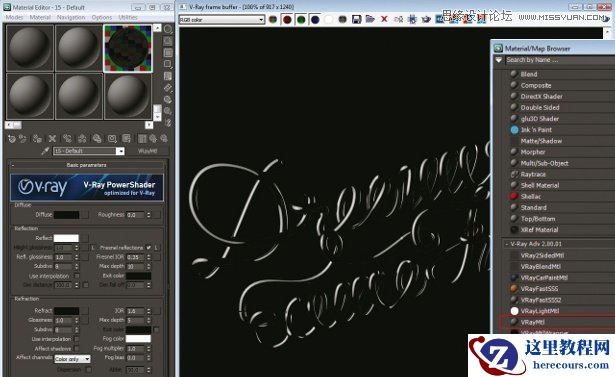Switch to RGB channels in frame buffer
Viewport: 615px width, 377px height.
[x=273, y=19]
